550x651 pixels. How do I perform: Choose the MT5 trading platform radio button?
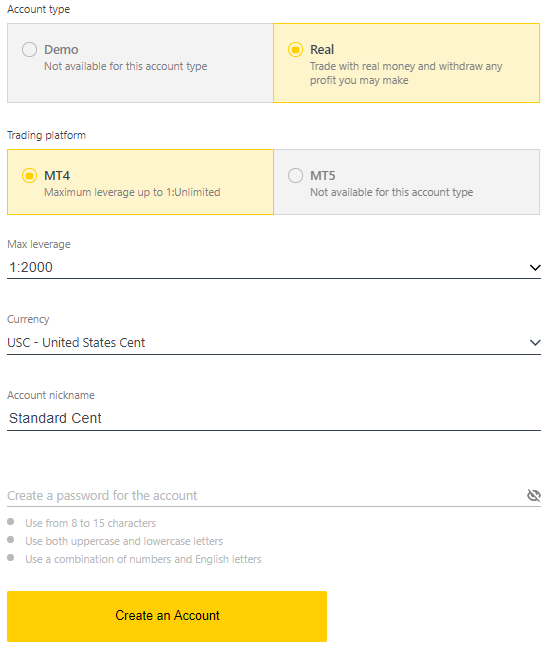point(295,176)
